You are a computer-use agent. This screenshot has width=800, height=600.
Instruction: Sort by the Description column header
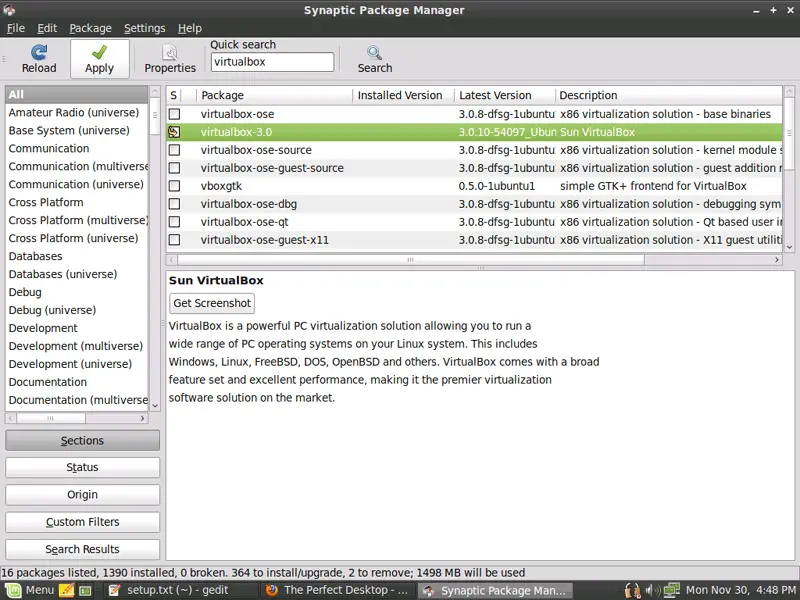668,95
